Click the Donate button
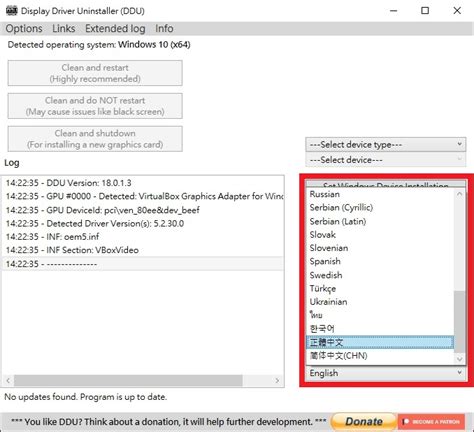This screenshot has width=474, height=432. click(364, 422)
